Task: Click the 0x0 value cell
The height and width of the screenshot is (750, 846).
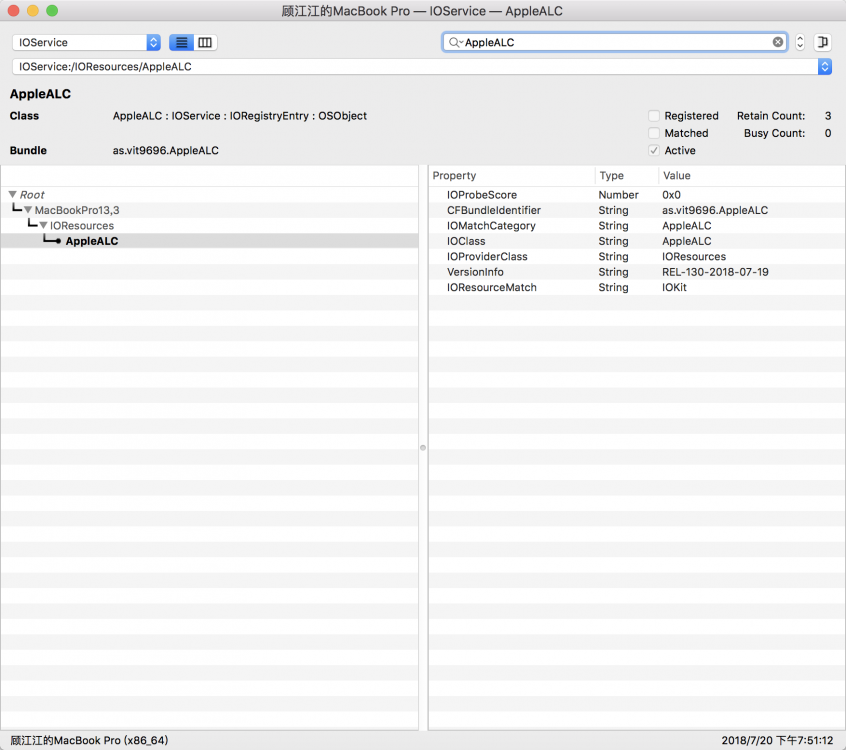Action: pyautogui.click(x=671, y=195)
